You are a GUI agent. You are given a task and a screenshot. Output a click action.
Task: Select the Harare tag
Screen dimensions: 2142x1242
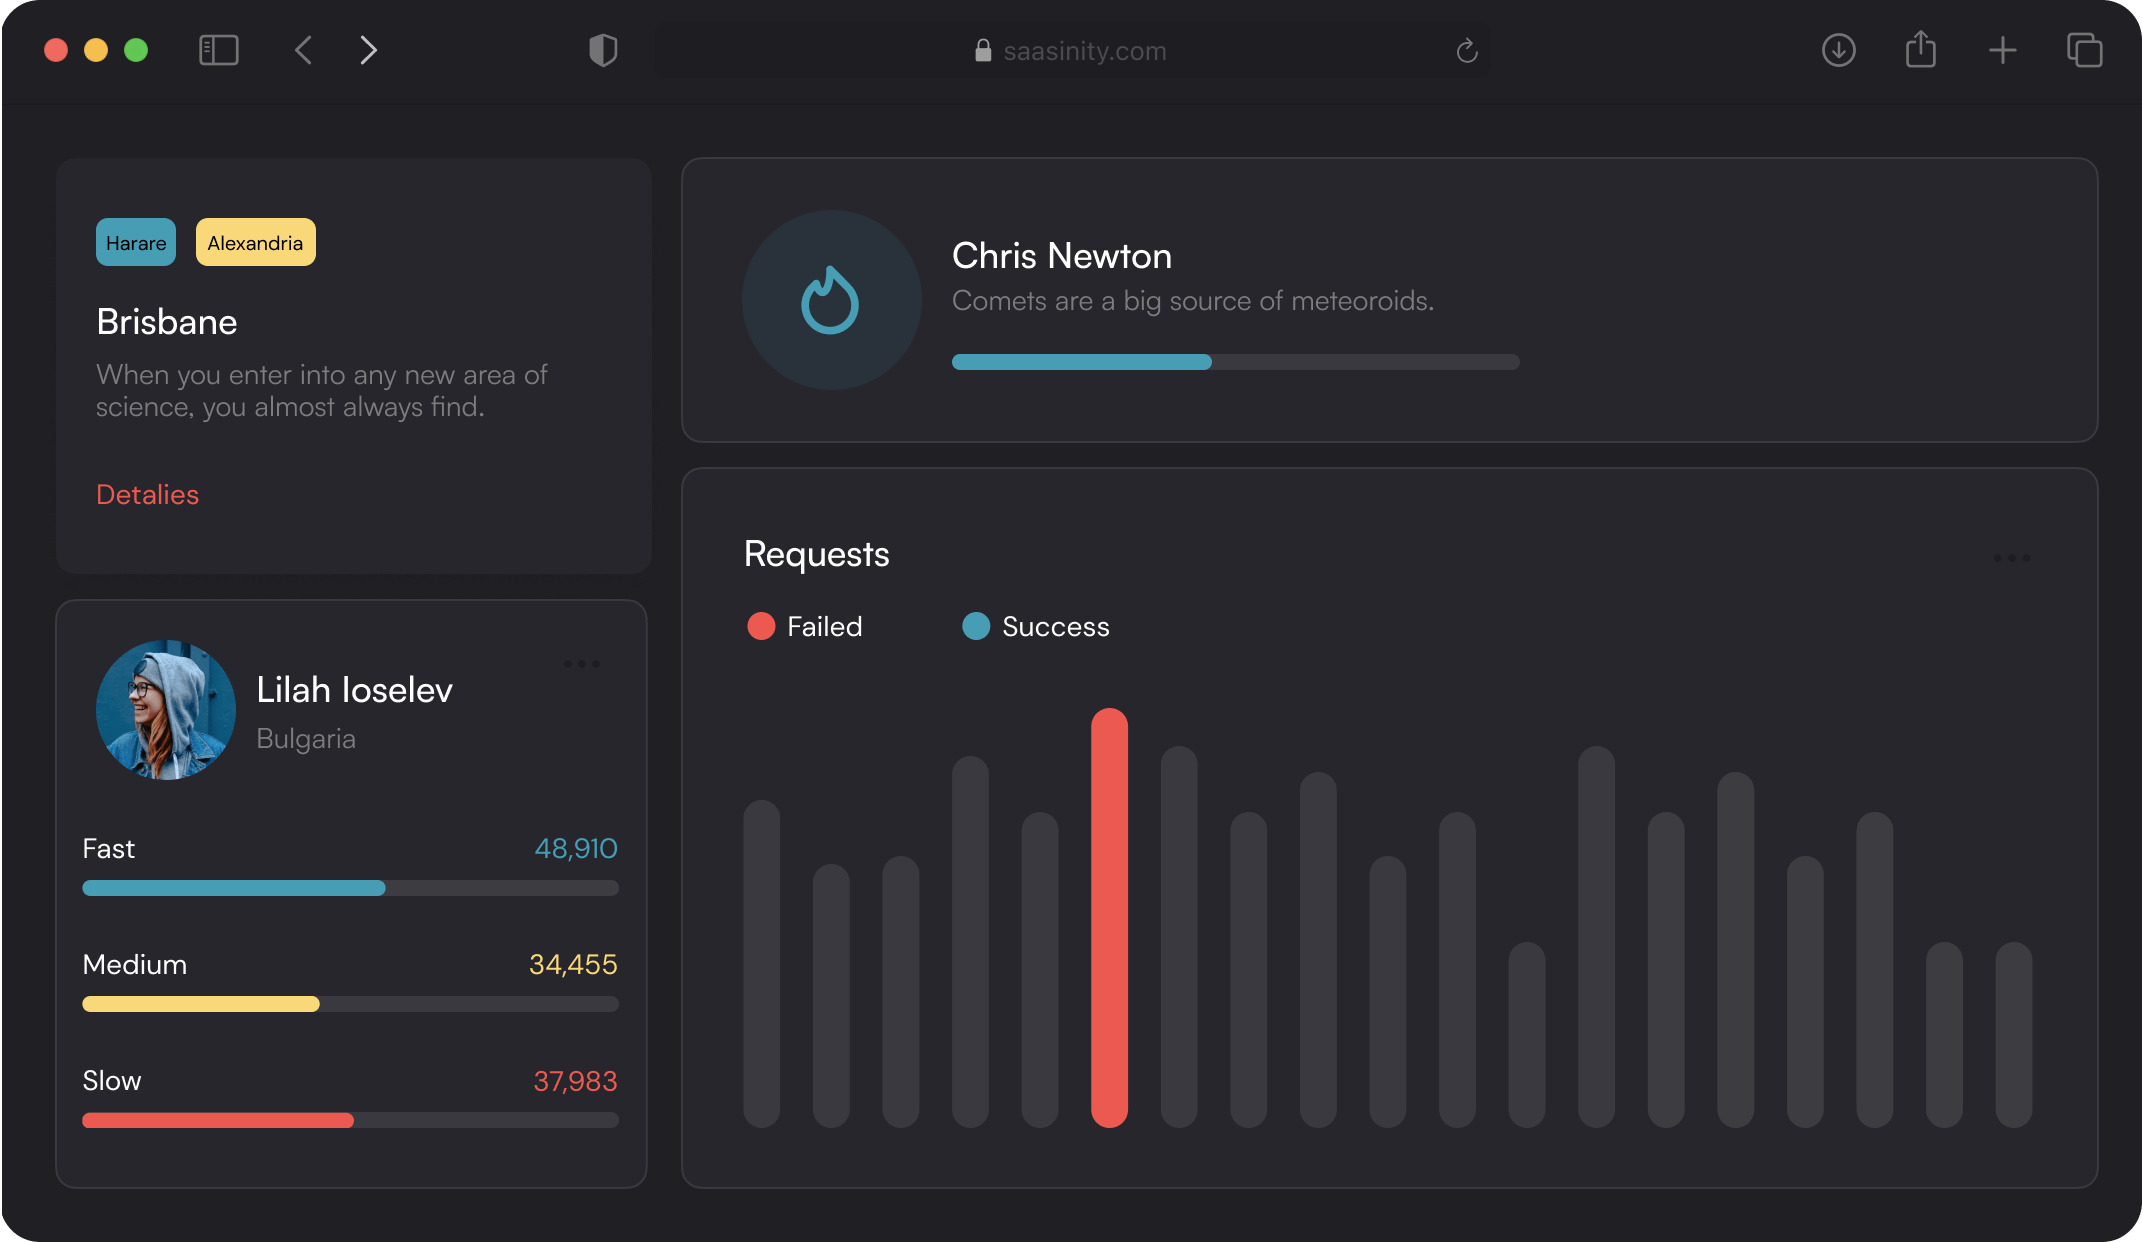coord(136,243)
